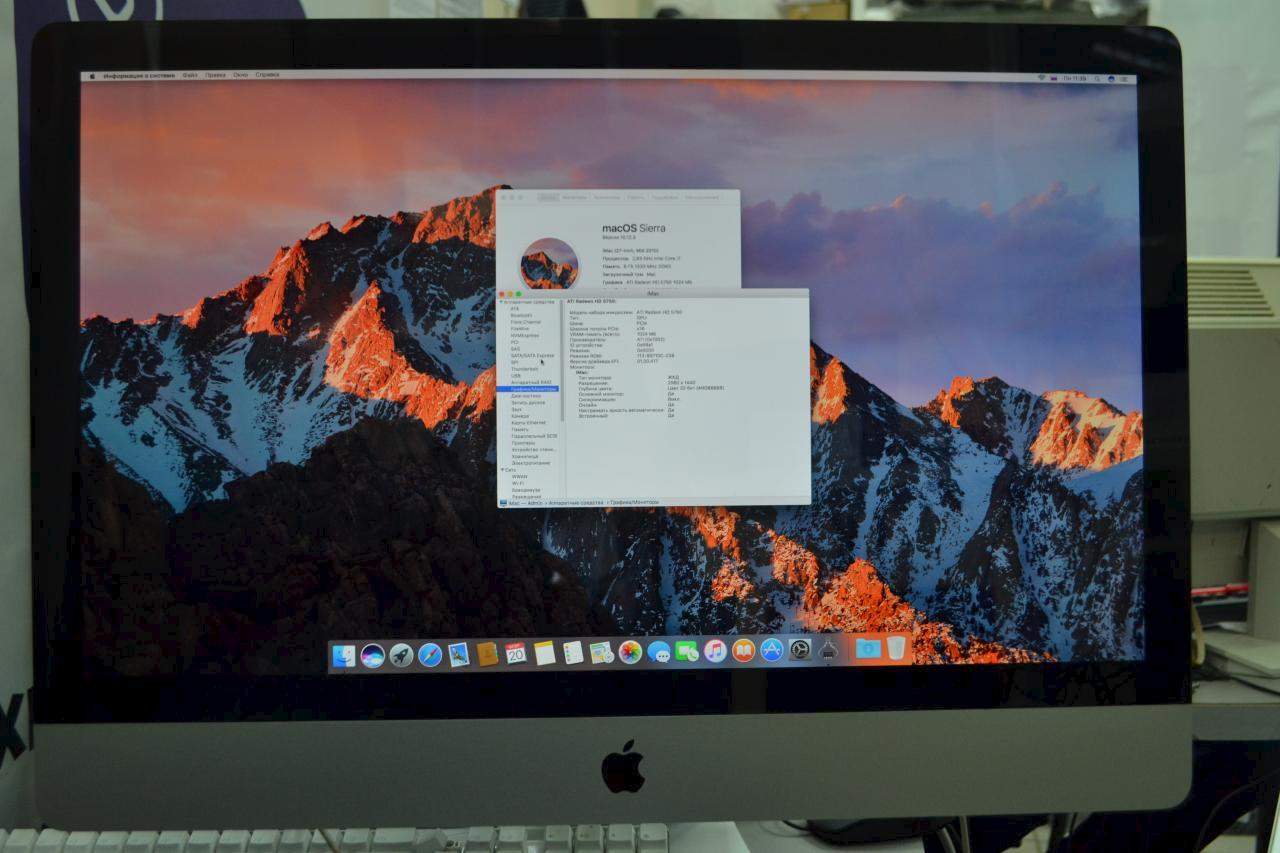The image size is (1280, 853).
Task: Open Messages app in Dock
Action: 658,653
